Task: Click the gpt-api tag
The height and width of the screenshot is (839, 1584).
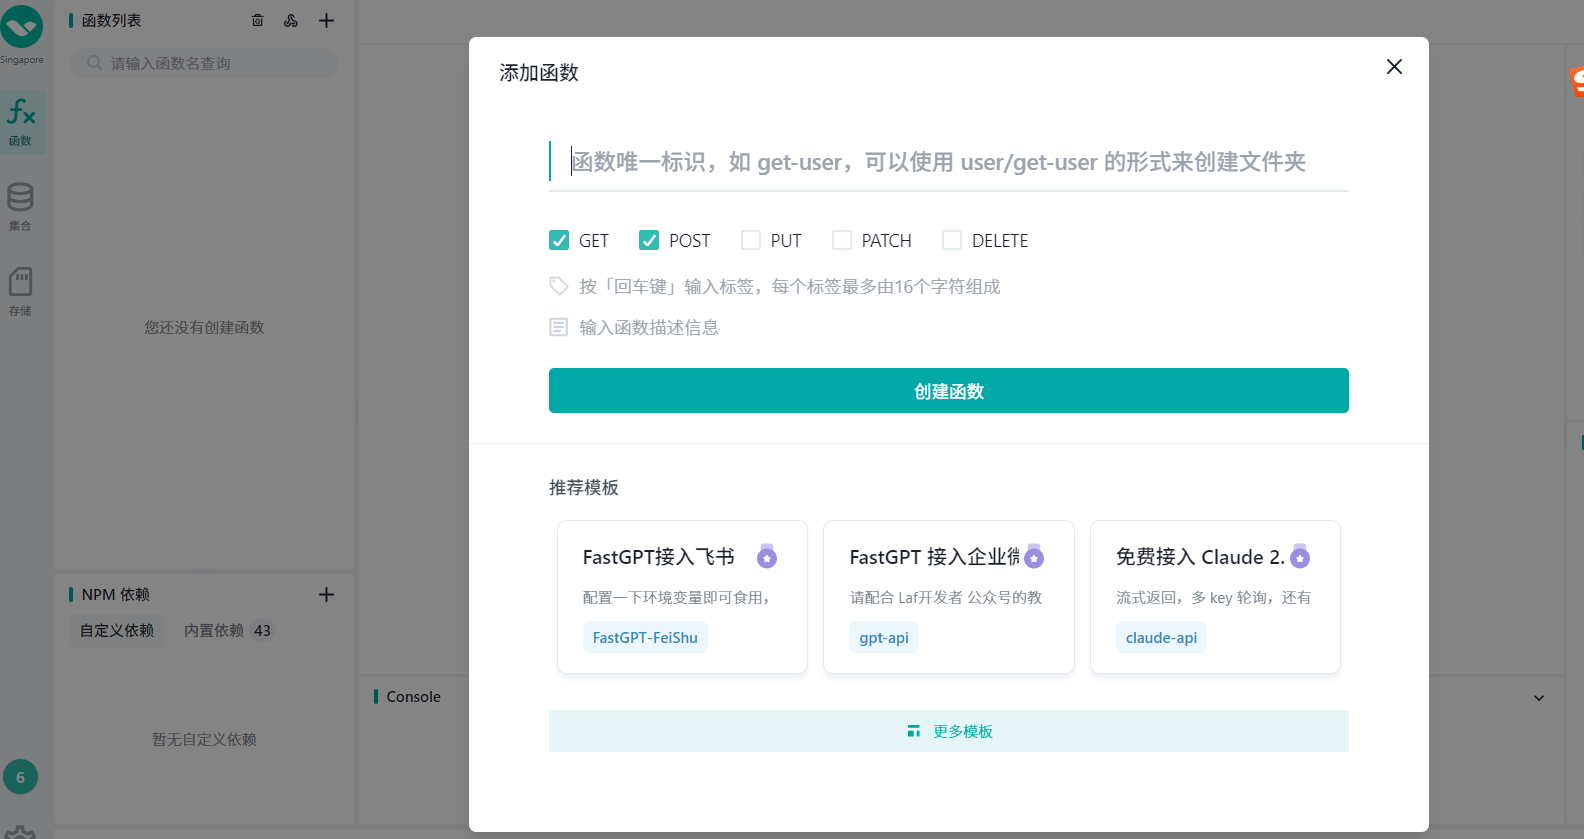Action: tap(884, 637)
